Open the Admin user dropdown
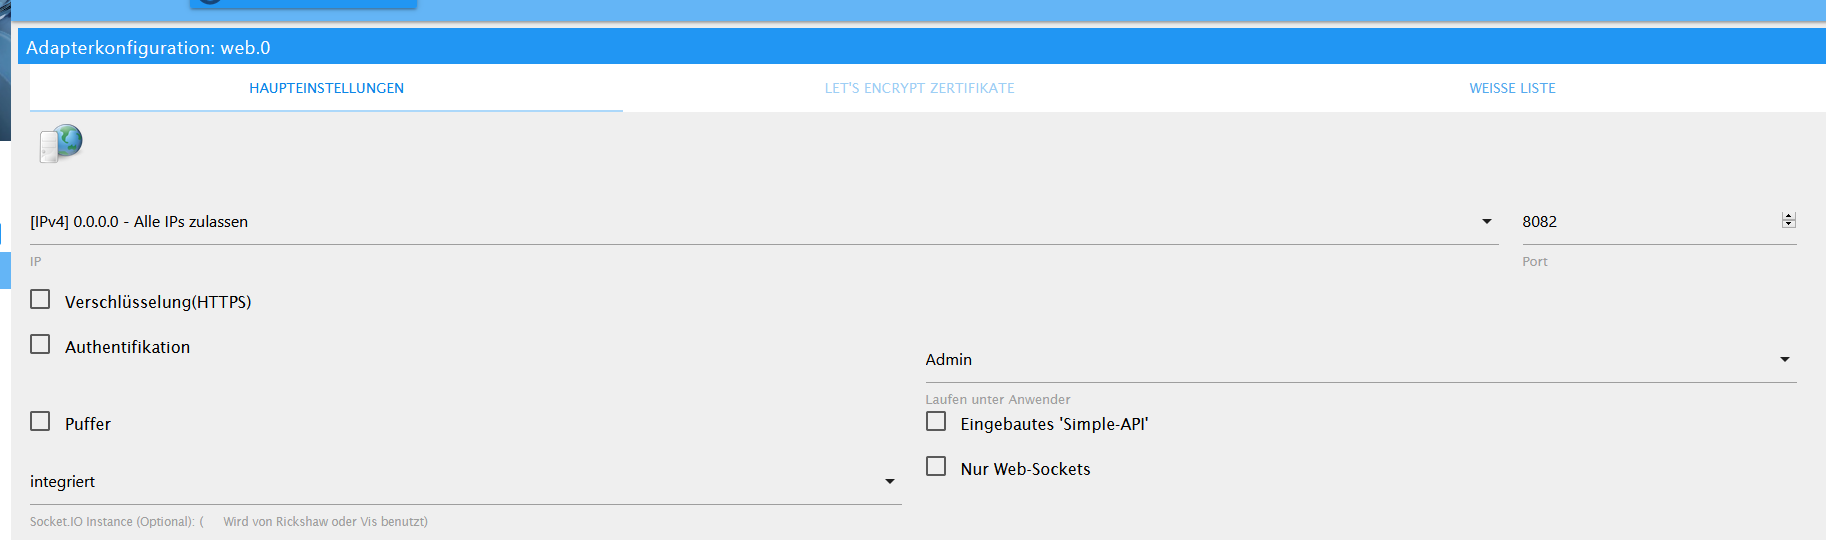Image resolution: width=1826 pixels, height=540 pixels. tap(1361, 360)
